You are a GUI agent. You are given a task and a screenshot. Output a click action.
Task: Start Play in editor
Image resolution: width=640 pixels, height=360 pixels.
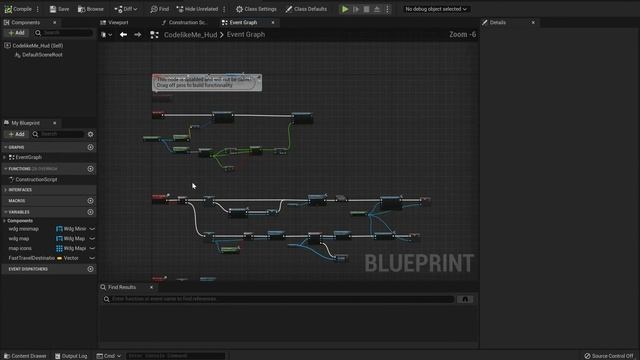345,9
